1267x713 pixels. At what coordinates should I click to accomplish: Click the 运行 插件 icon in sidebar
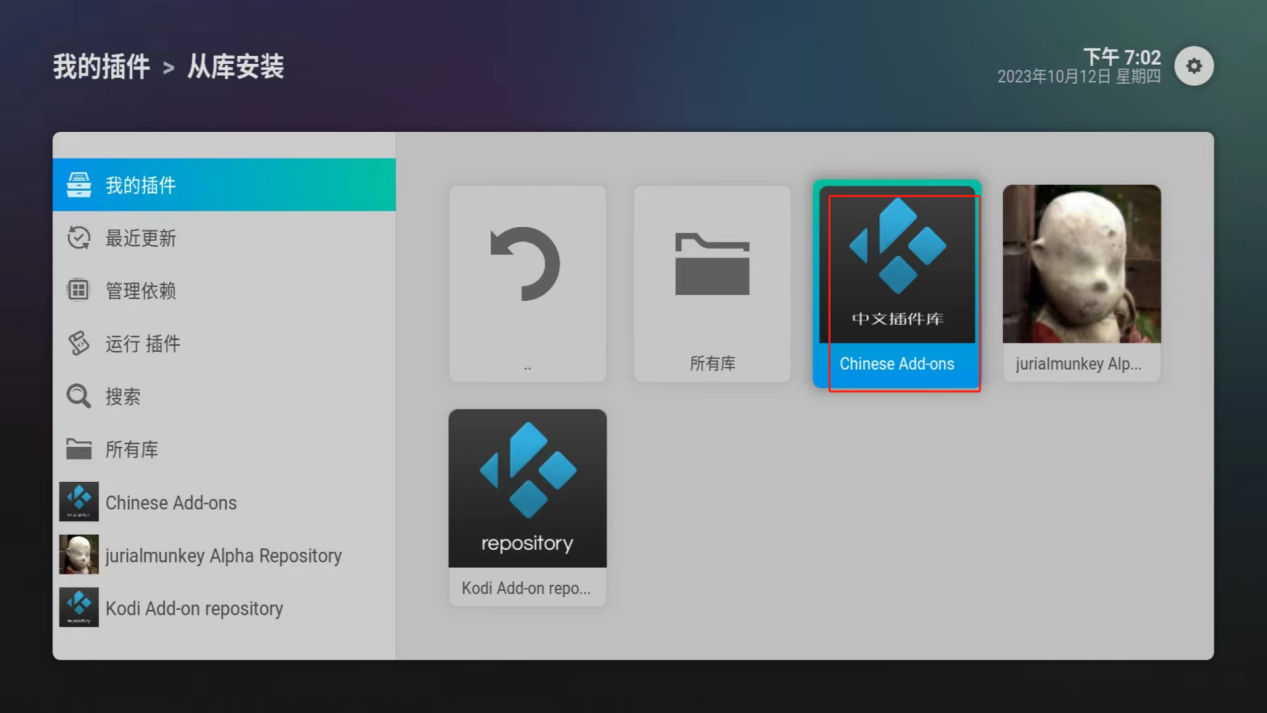pos(78,344)
